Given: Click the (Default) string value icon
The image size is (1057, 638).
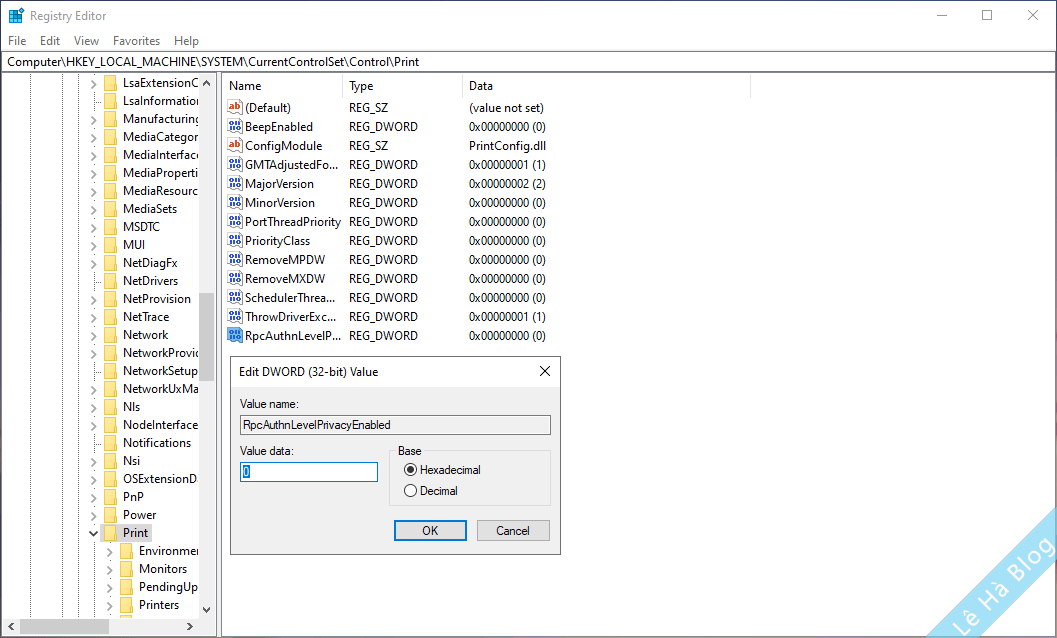Looking at the screenshot, I should [235, 108].
